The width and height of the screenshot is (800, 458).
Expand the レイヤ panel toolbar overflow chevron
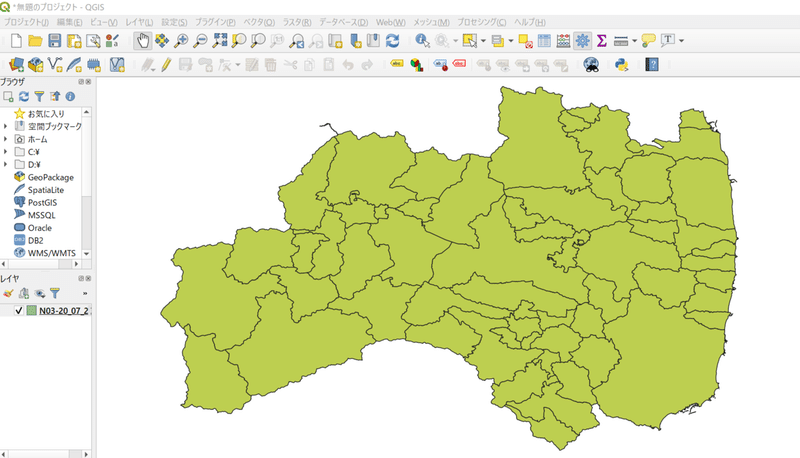click(85, 293)
